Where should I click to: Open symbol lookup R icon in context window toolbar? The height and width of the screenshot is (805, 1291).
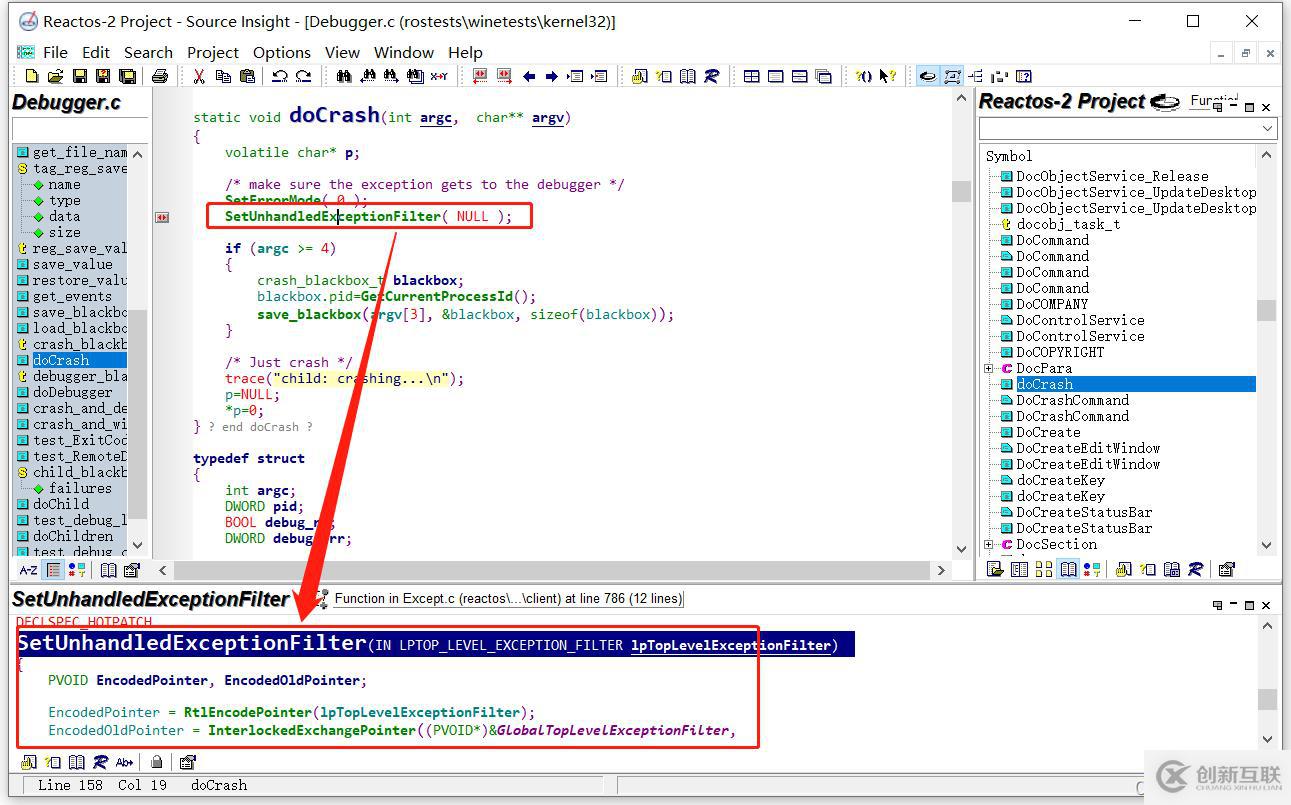coord(100,762)
